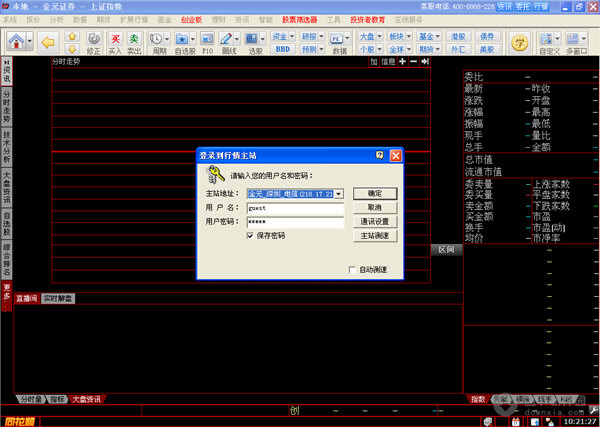
Task: Click the 确定 button in login dialog
Action: coord(375,194)
